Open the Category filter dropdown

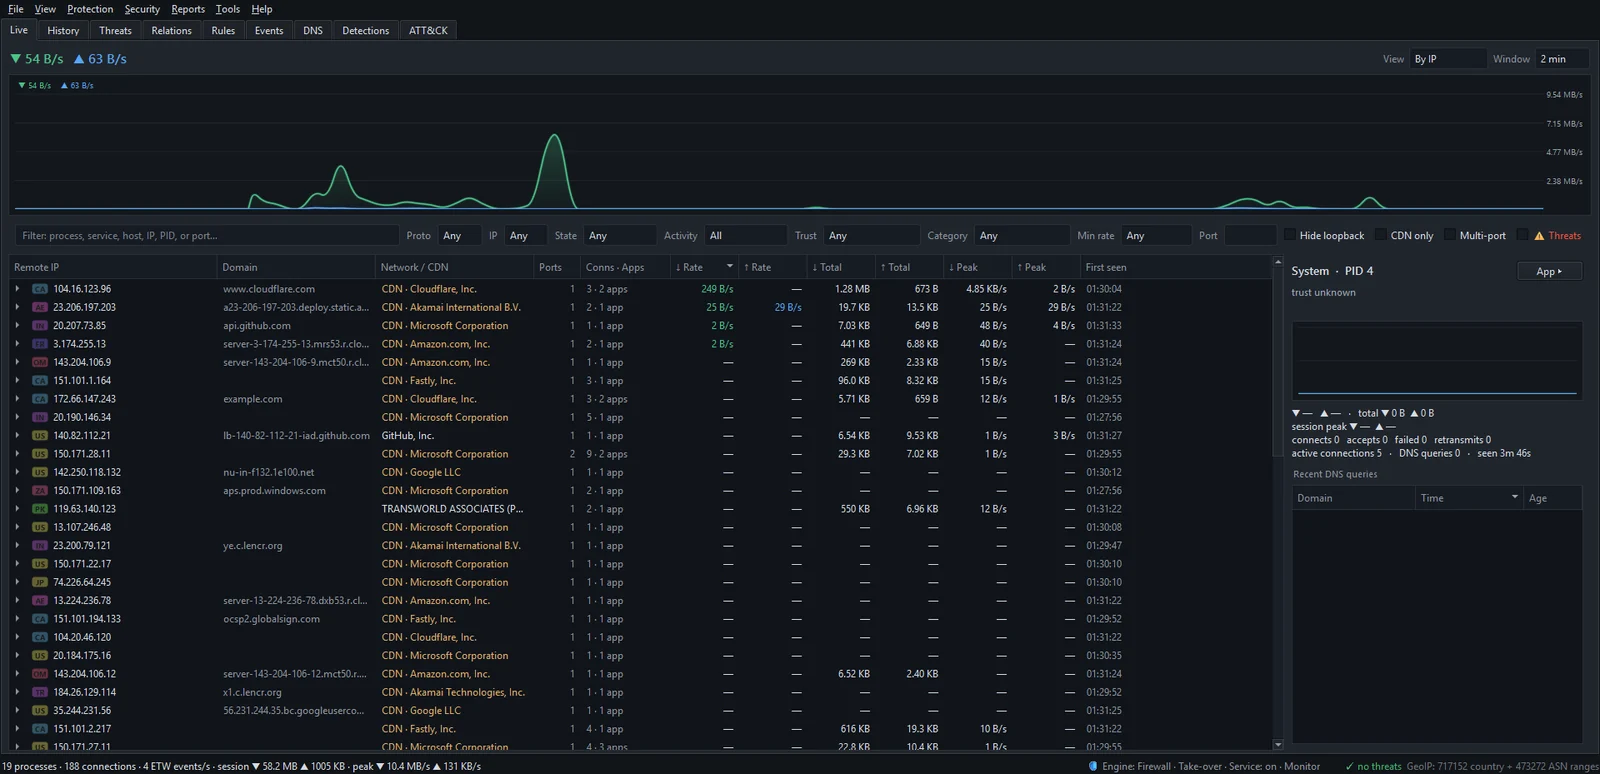[1022, 236]
